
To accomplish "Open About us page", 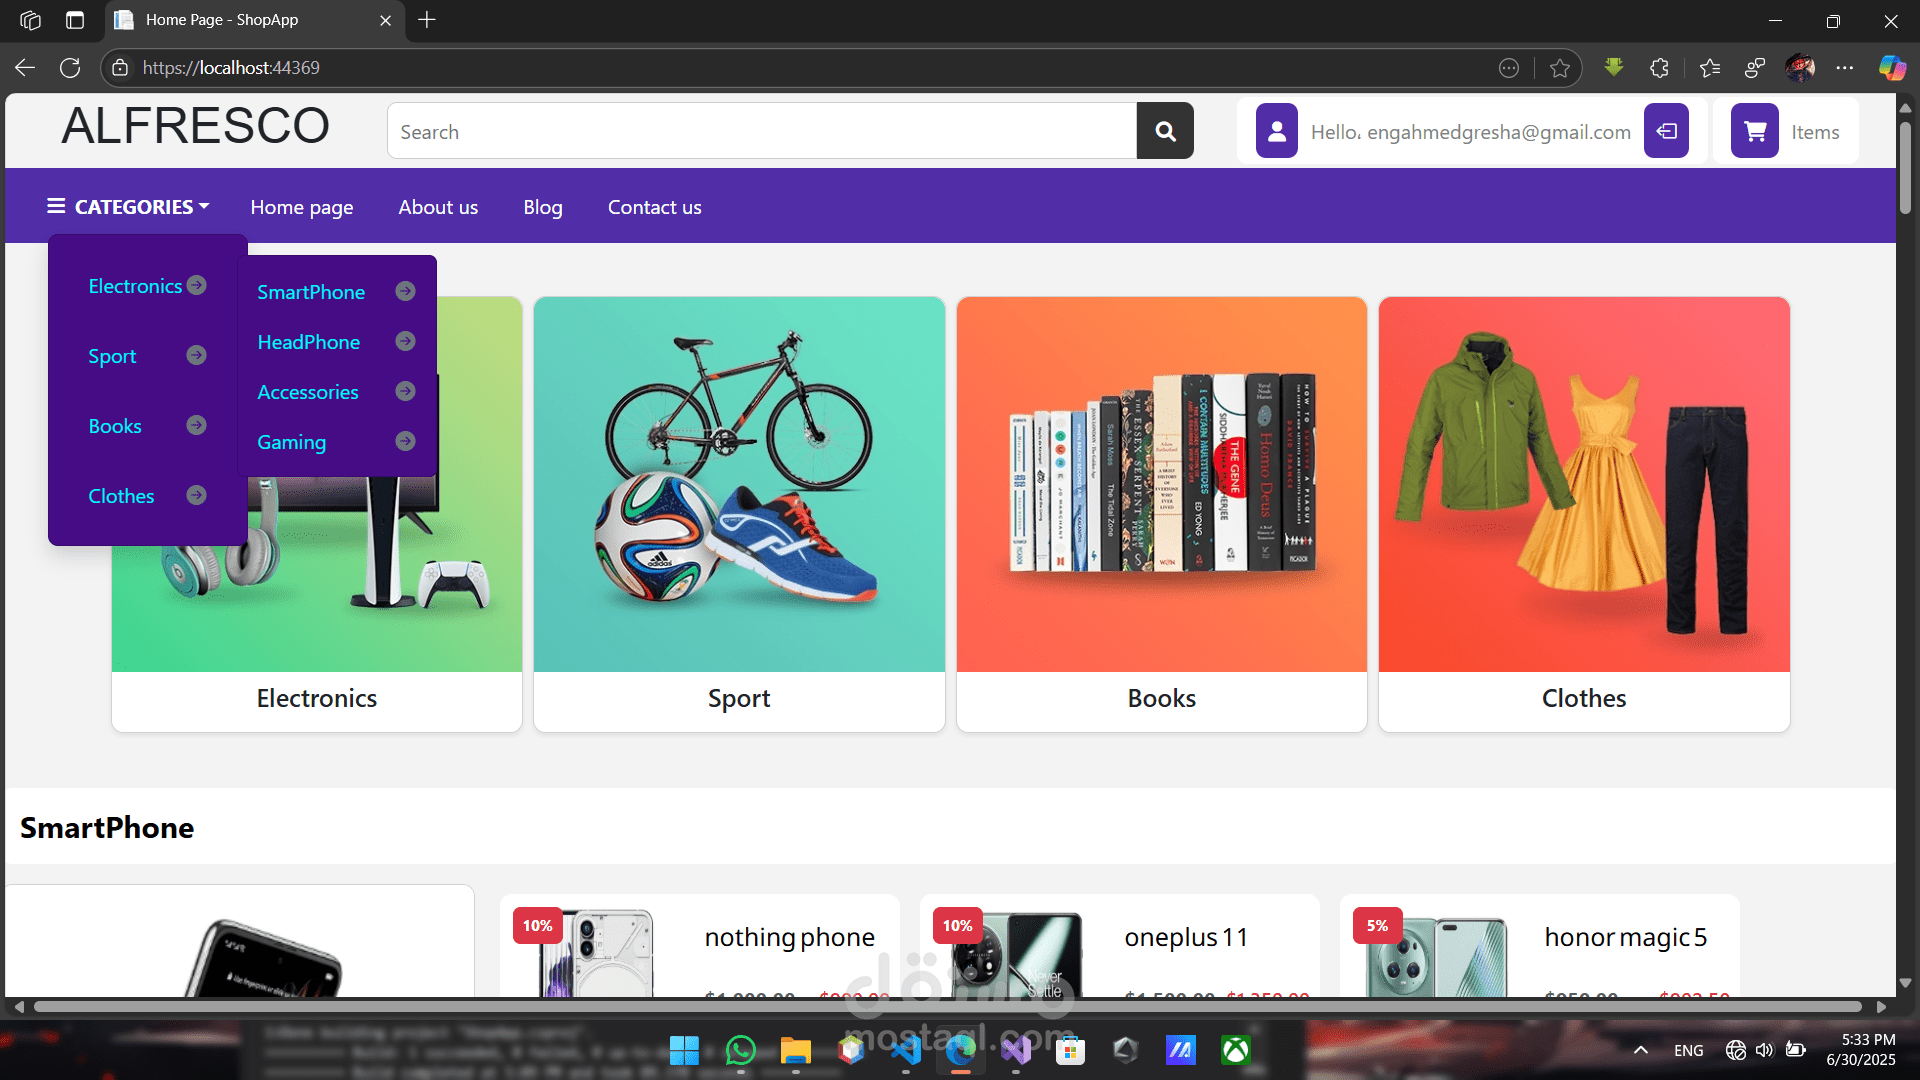I will pos(438,207).
